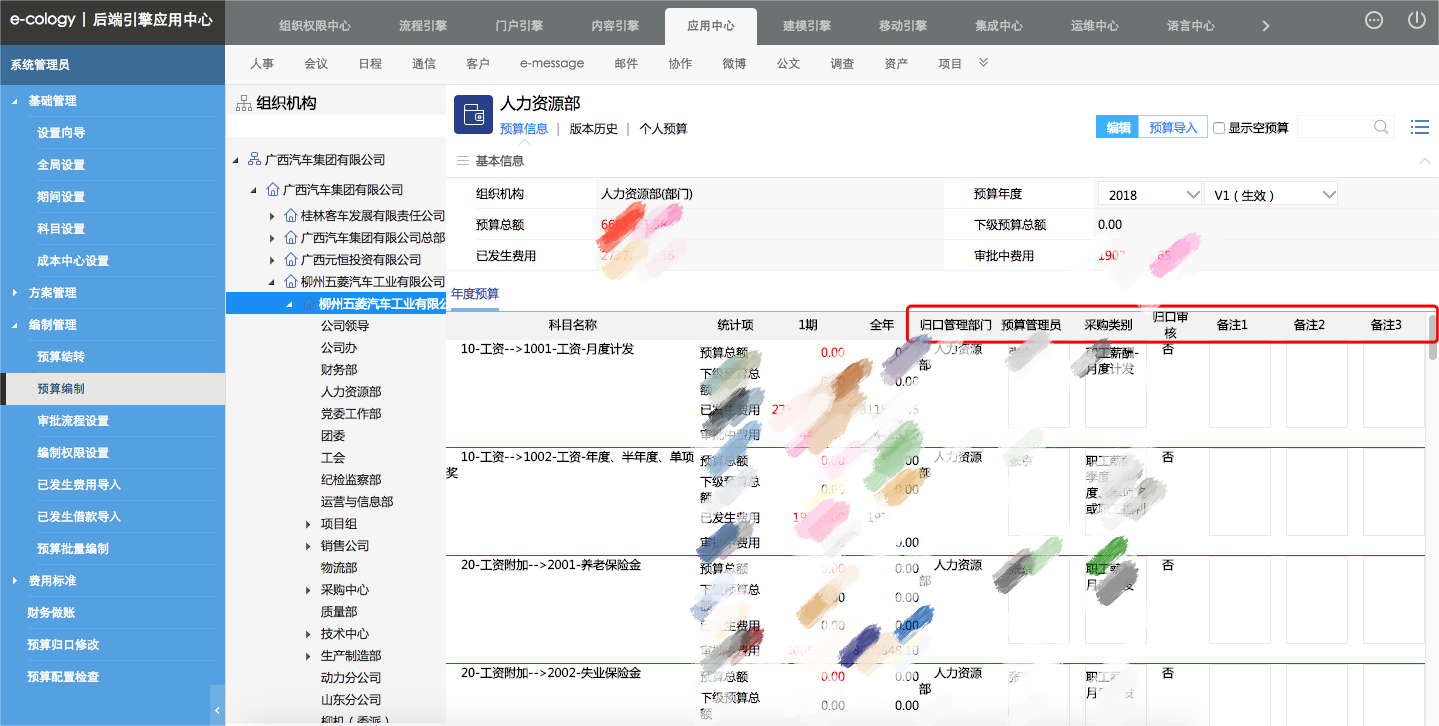Expand the 桂林客车发展有限责任公司 tree node
1439x726 pixels.
pos(272,216)
